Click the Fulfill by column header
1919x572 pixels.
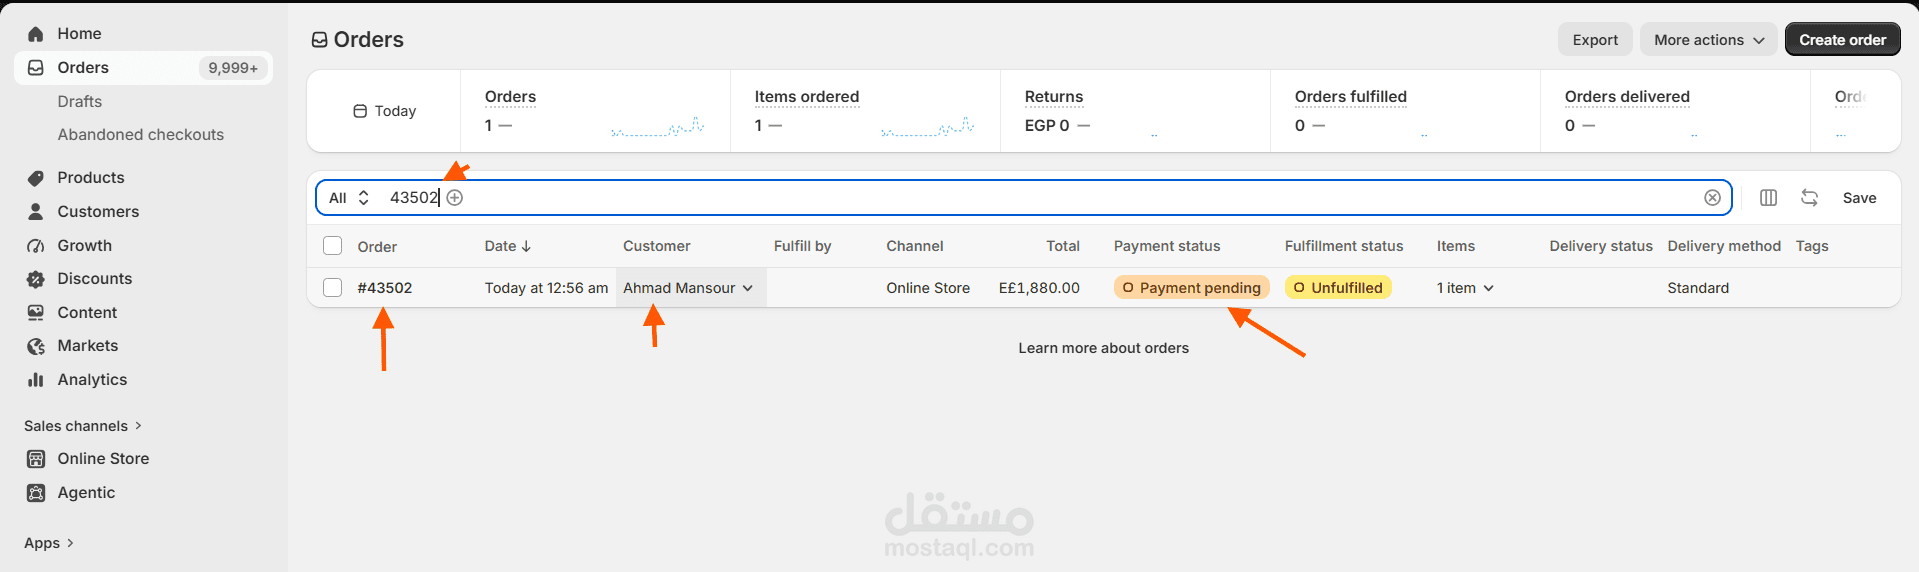pyautogui.click(x=802, y=246)
